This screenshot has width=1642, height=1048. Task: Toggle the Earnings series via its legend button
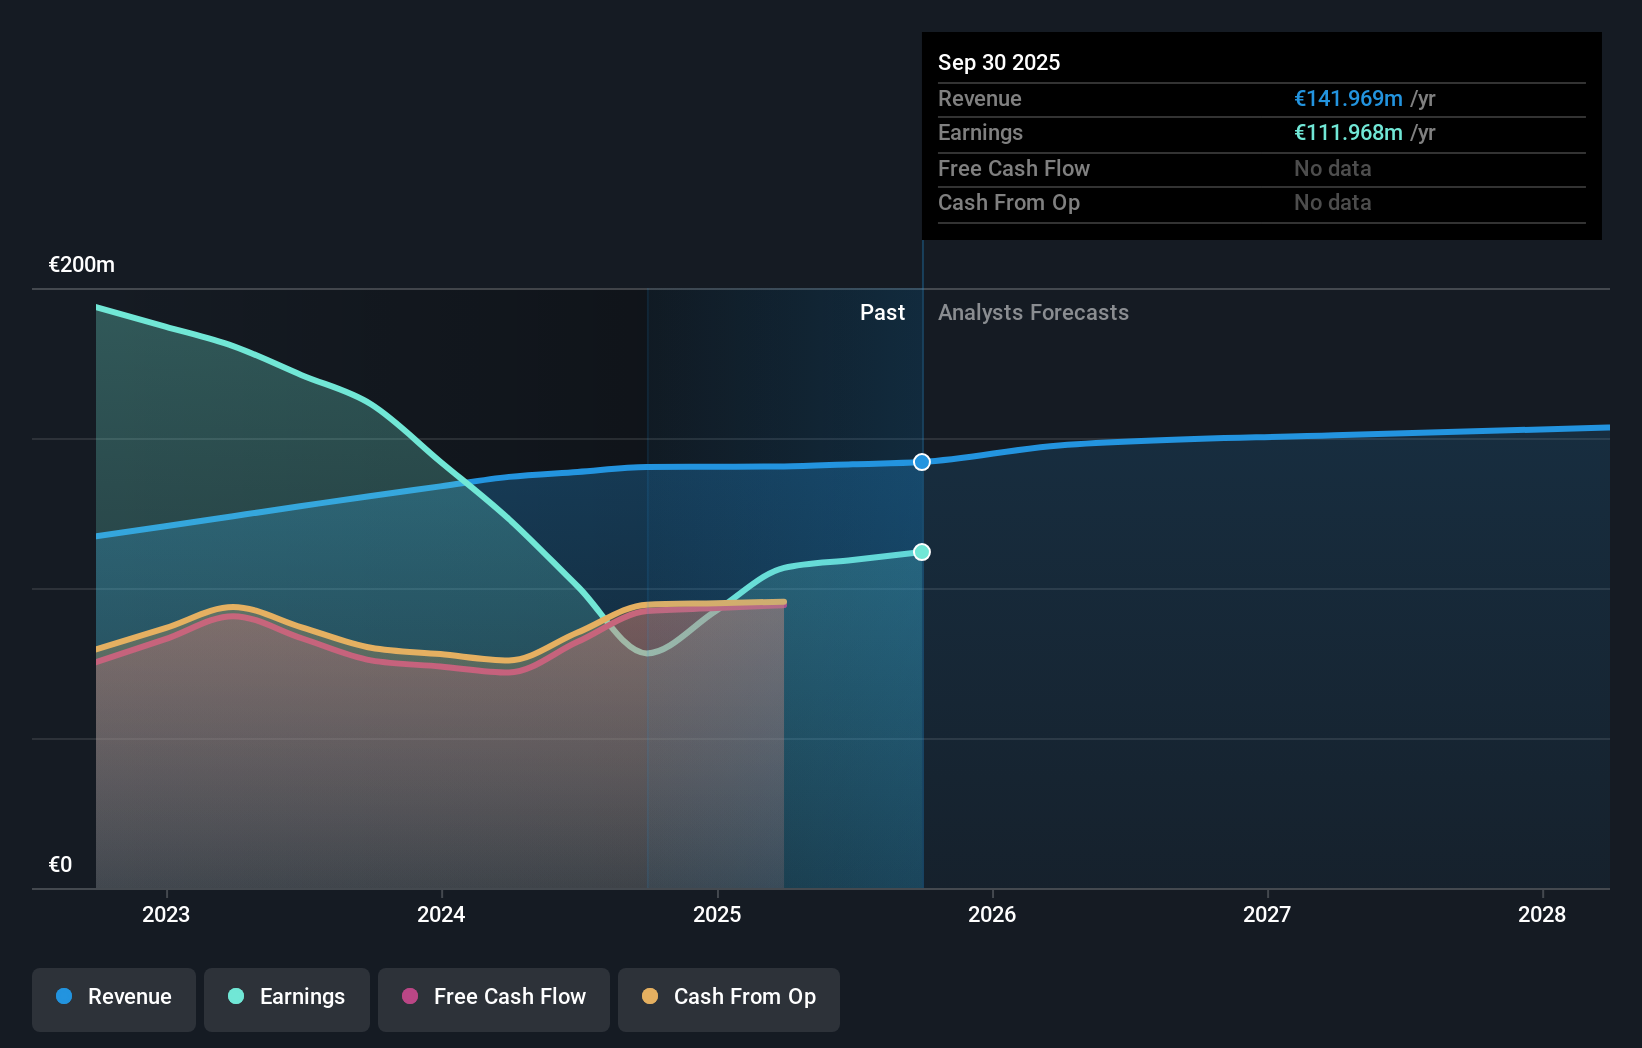click(287, 997)
